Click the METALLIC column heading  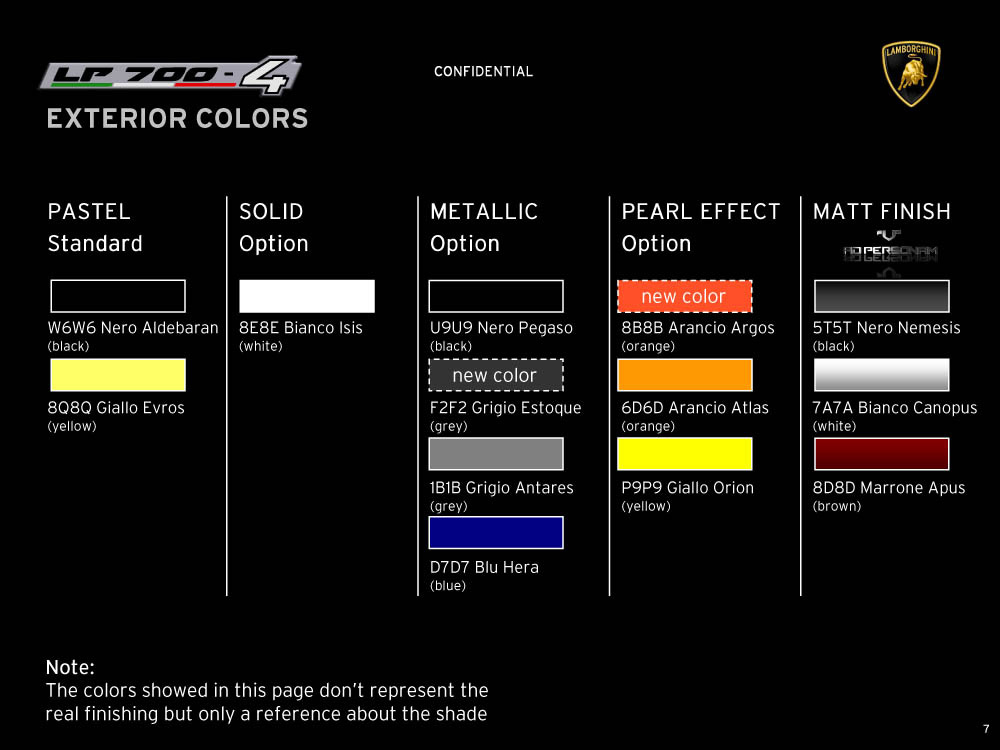484,212
